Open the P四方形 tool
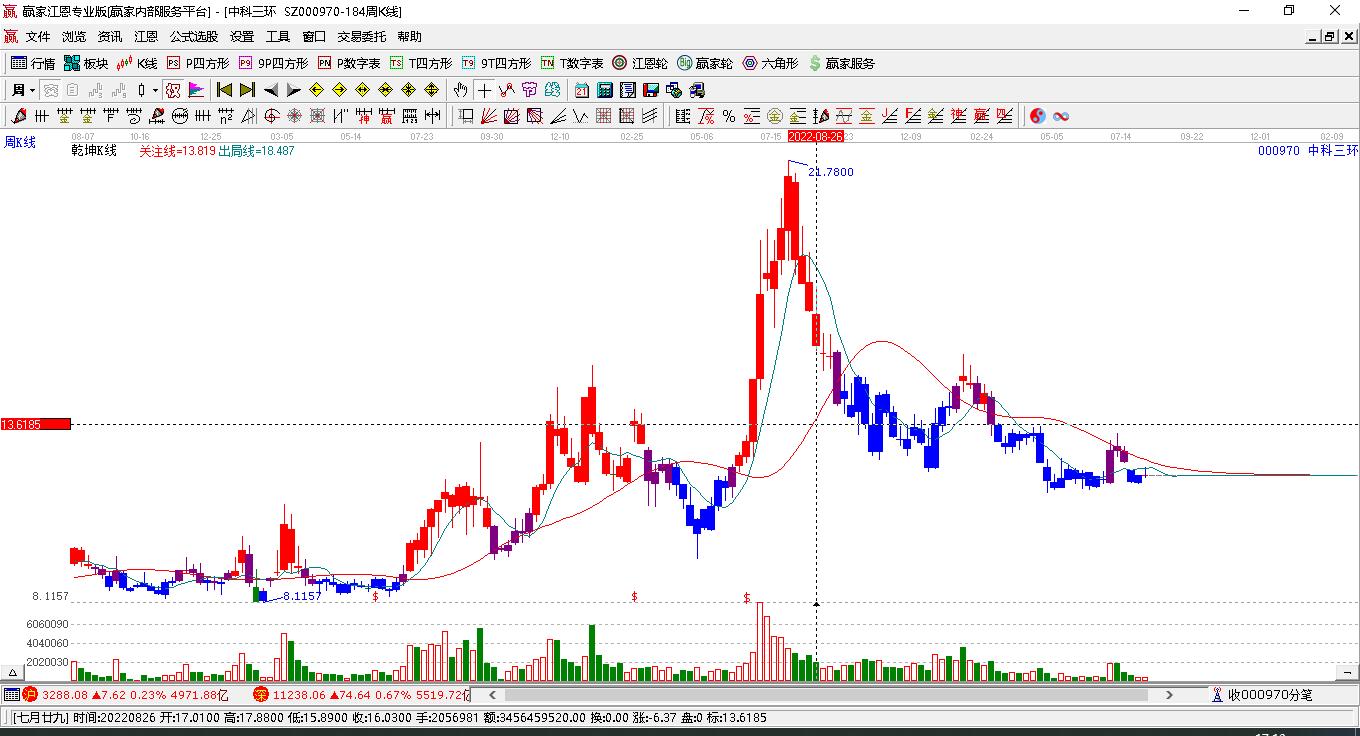 198,63
